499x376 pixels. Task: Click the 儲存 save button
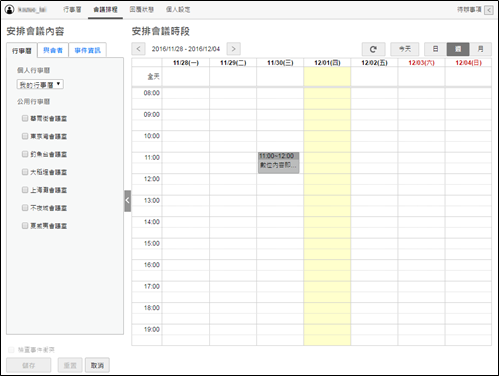click(29, 365)
